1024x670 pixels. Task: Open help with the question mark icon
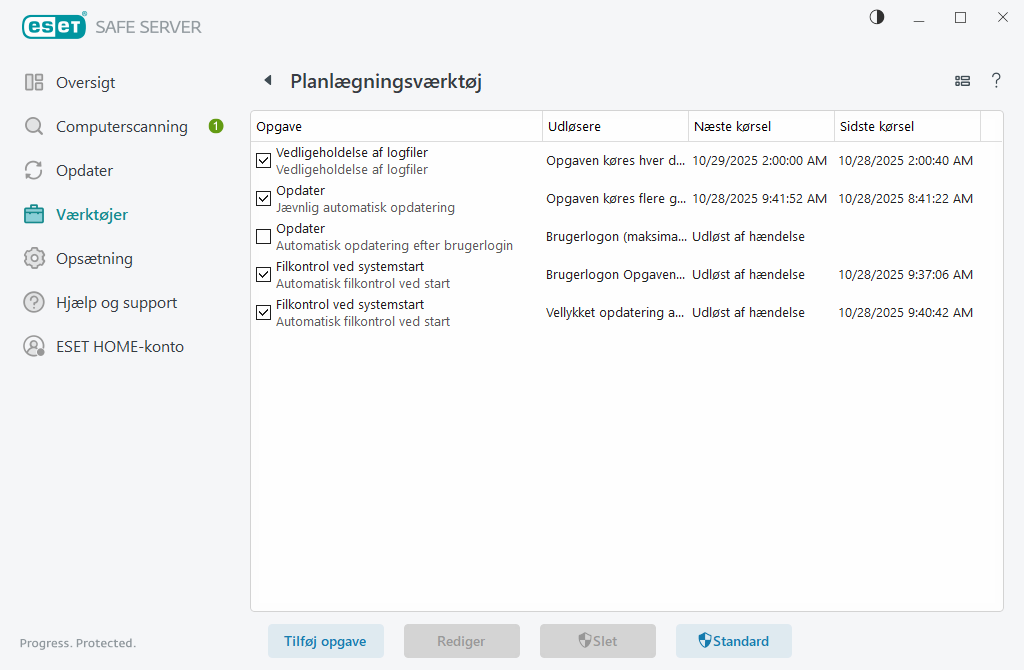[x=996, y=81]
